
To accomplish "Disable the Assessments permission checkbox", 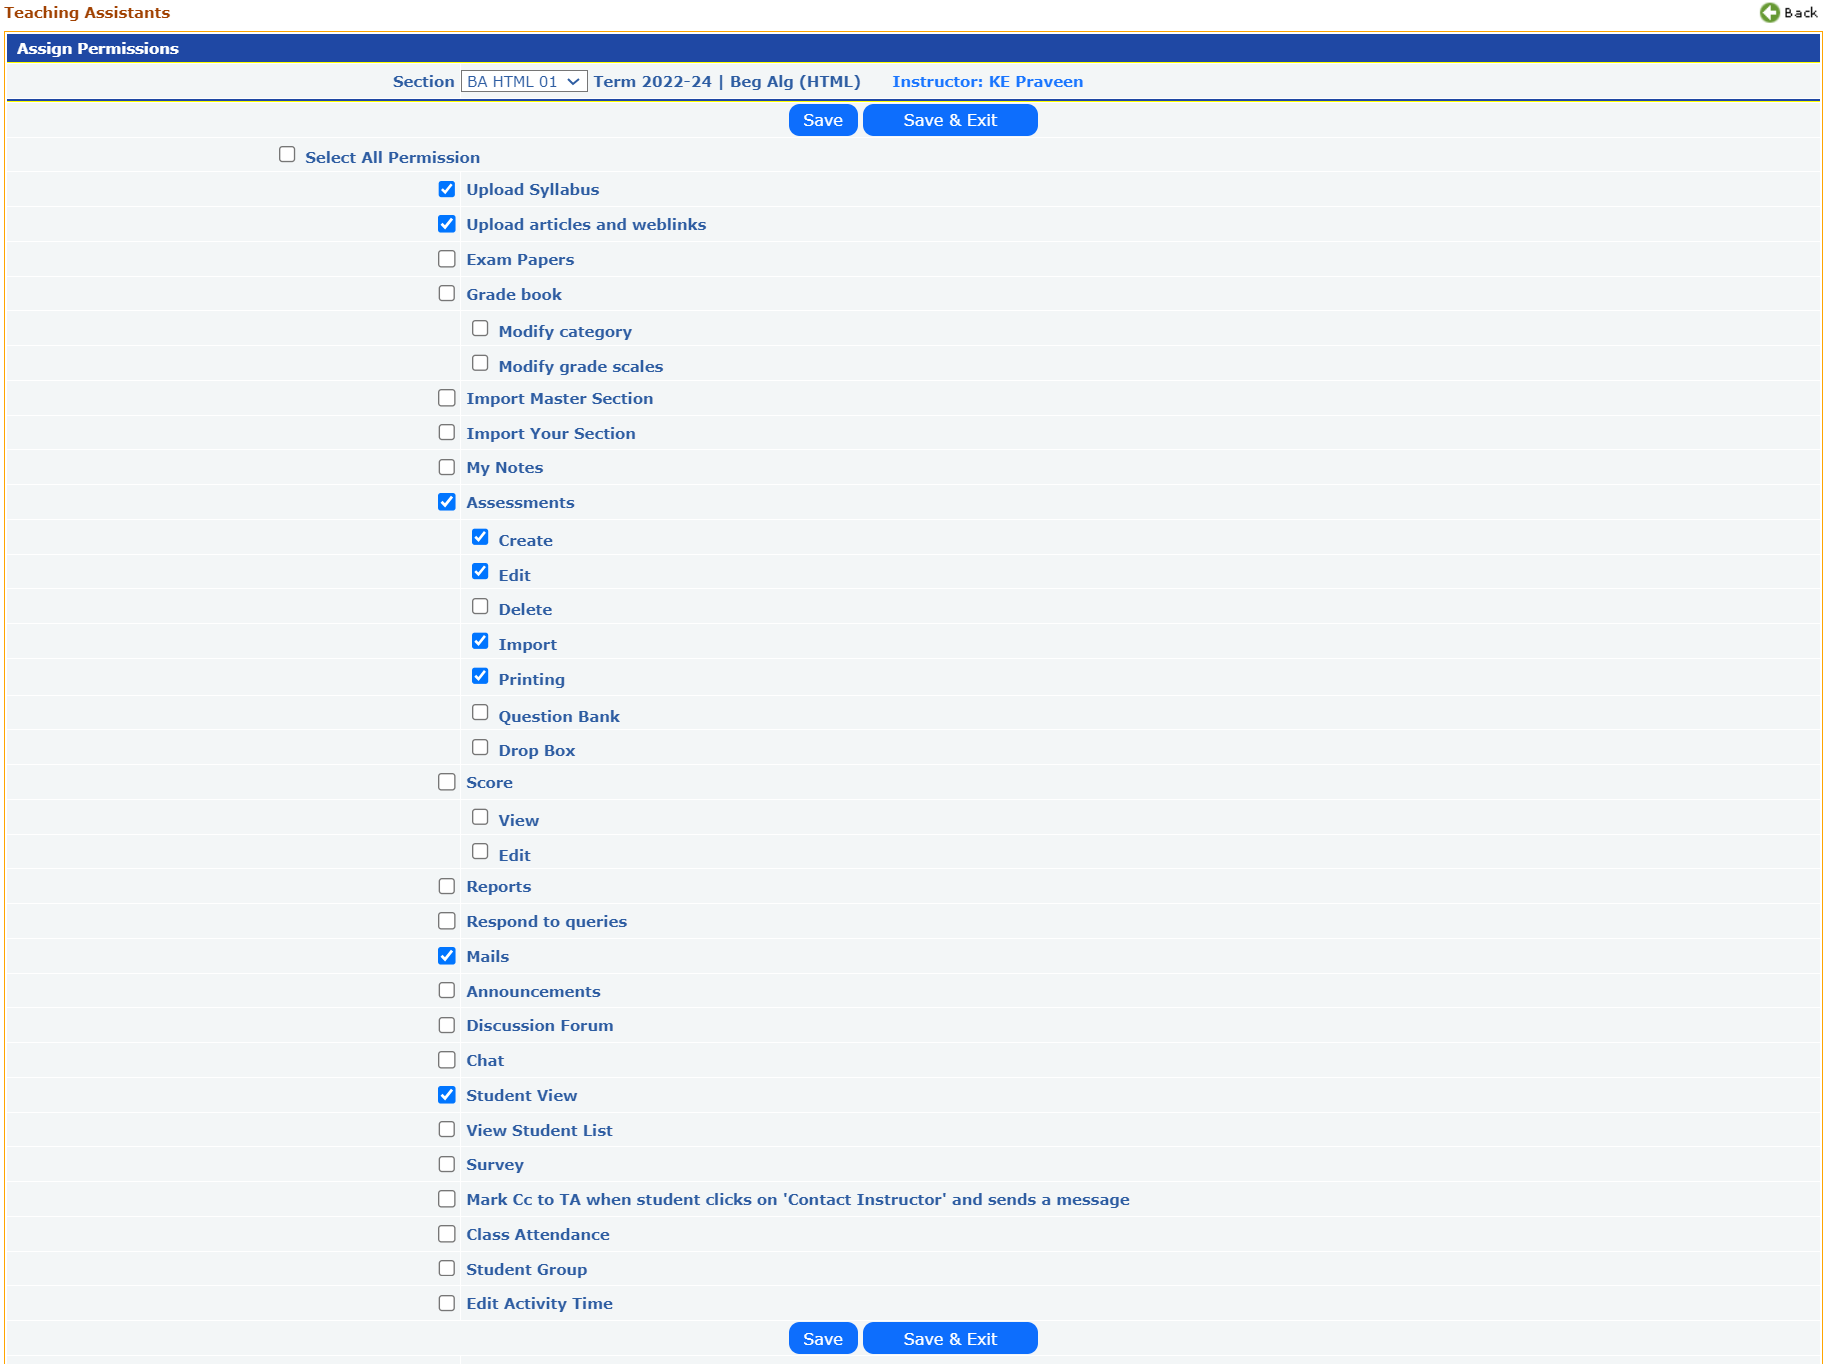I will point(447,502).
